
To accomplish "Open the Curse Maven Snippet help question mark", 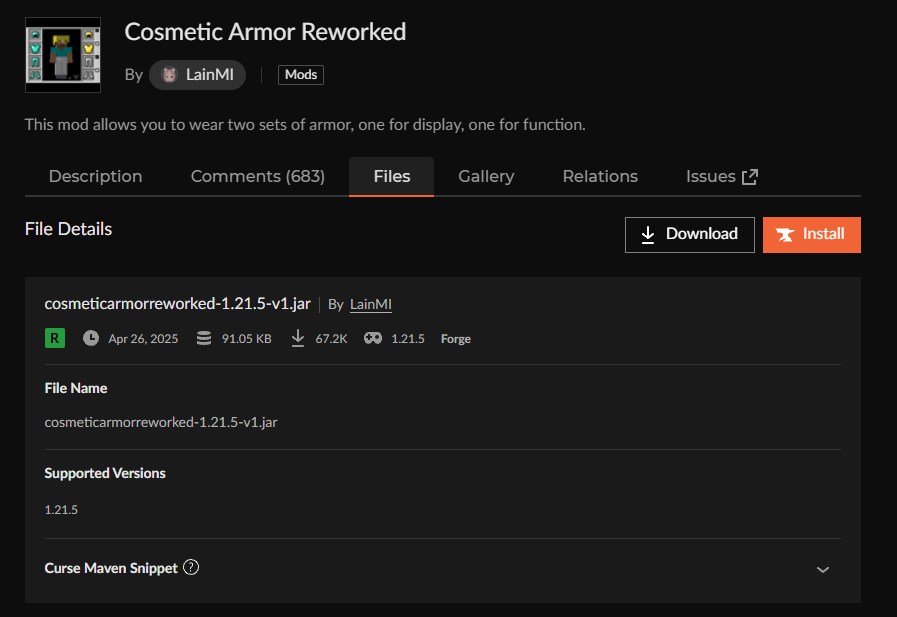I will [189, 567].
